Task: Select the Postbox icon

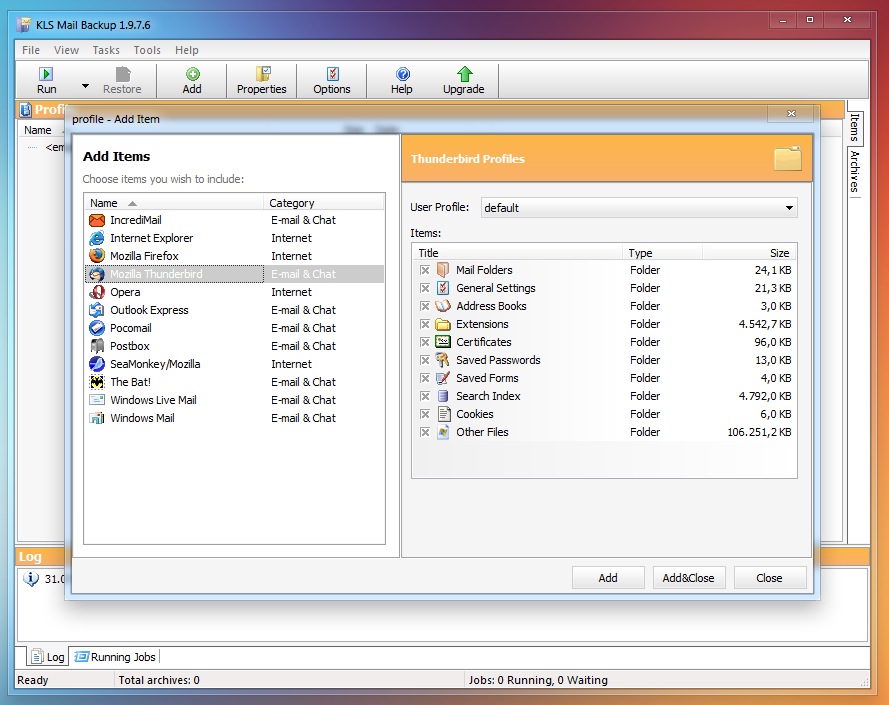Action: 97,346
